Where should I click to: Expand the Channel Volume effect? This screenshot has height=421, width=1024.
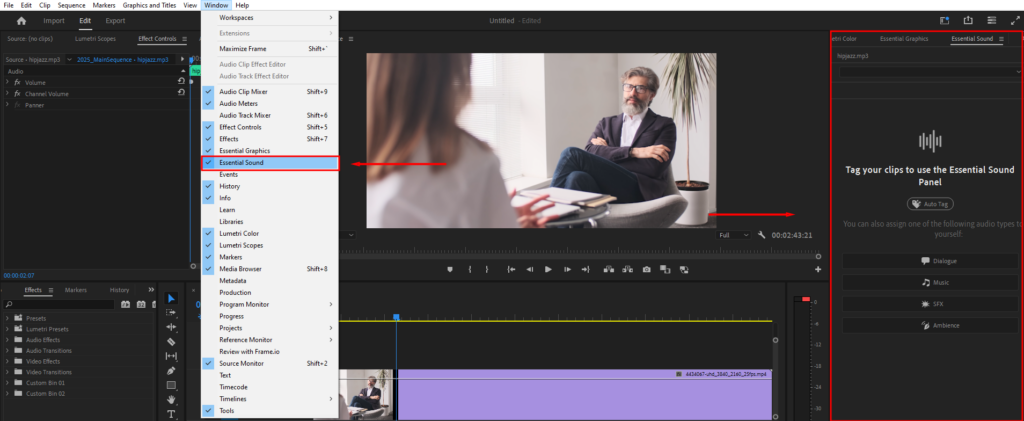click(x=7, y=93)
